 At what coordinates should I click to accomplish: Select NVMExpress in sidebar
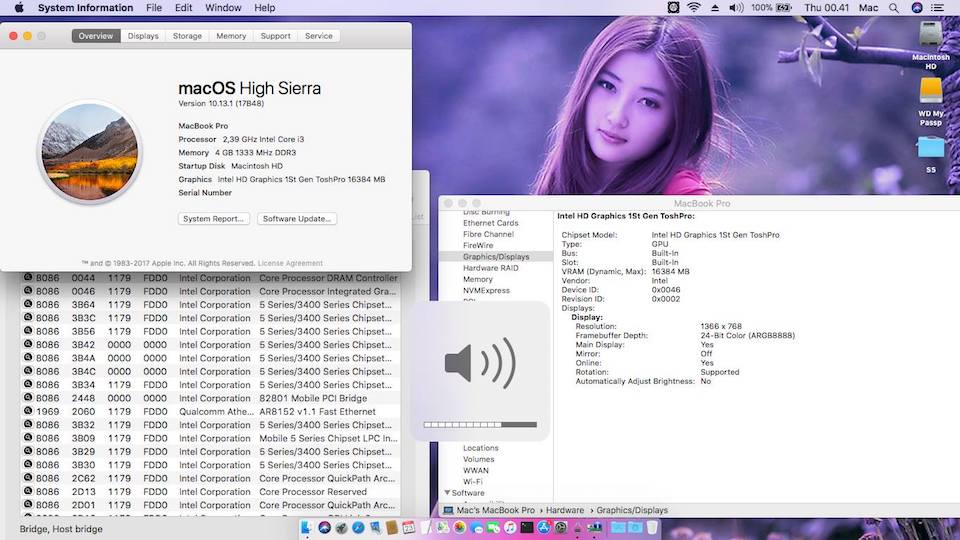coord(486,290)
